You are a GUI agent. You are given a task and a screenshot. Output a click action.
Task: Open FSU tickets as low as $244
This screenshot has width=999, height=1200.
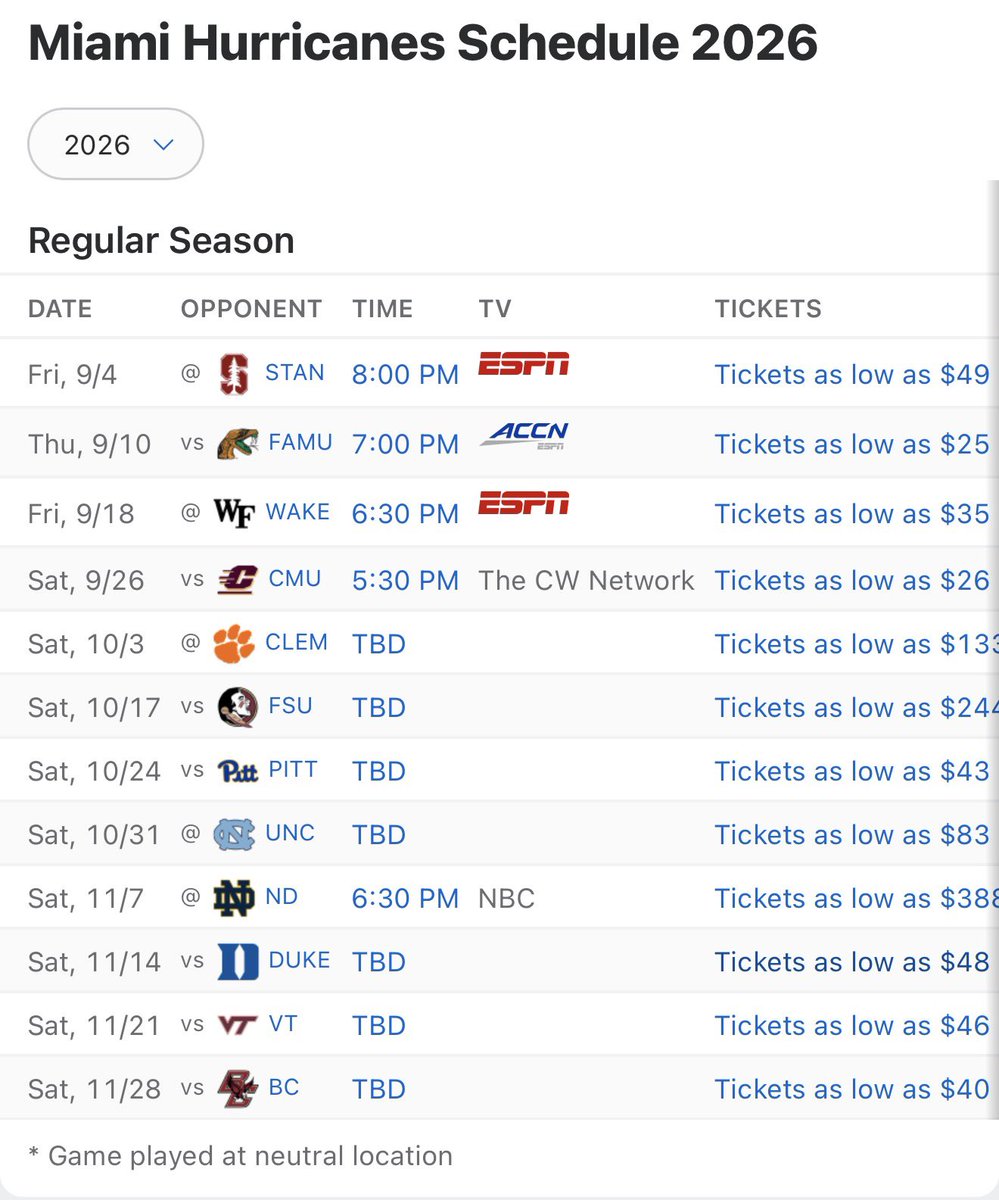coord(856,707)
